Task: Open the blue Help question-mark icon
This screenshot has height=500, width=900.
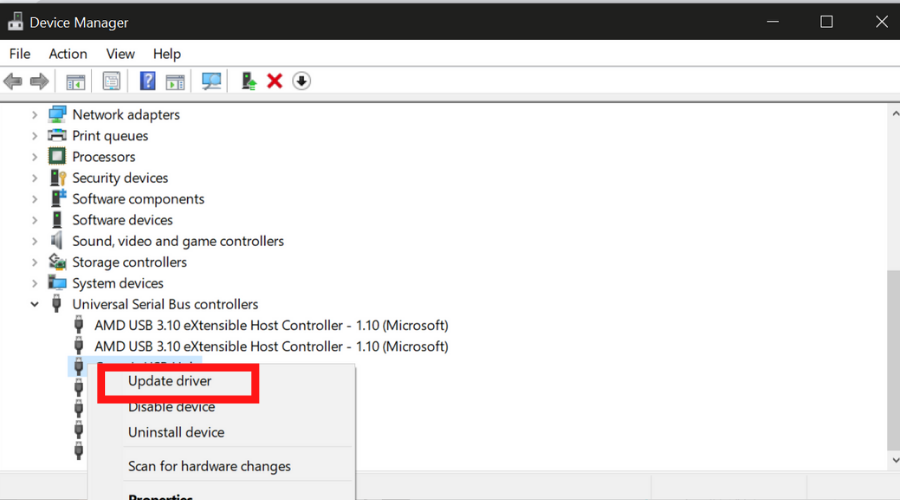Action: (x=148, y=81)
